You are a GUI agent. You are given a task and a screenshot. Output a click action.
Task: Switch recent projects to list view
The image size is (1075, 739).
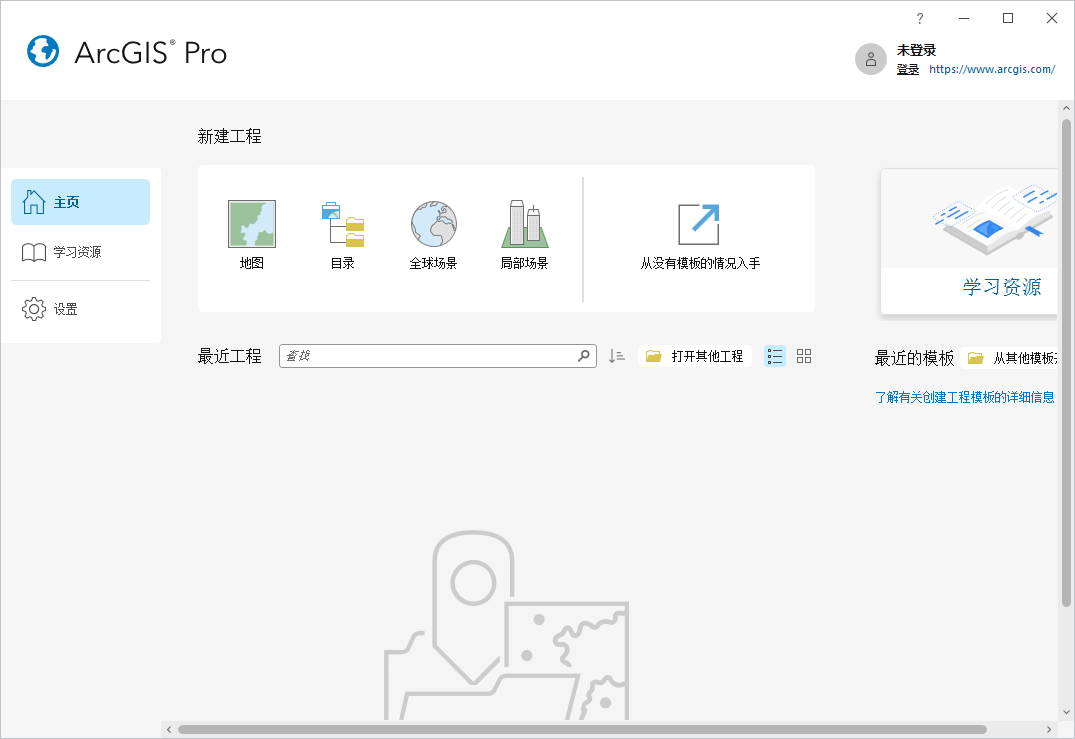coord(774,355)
